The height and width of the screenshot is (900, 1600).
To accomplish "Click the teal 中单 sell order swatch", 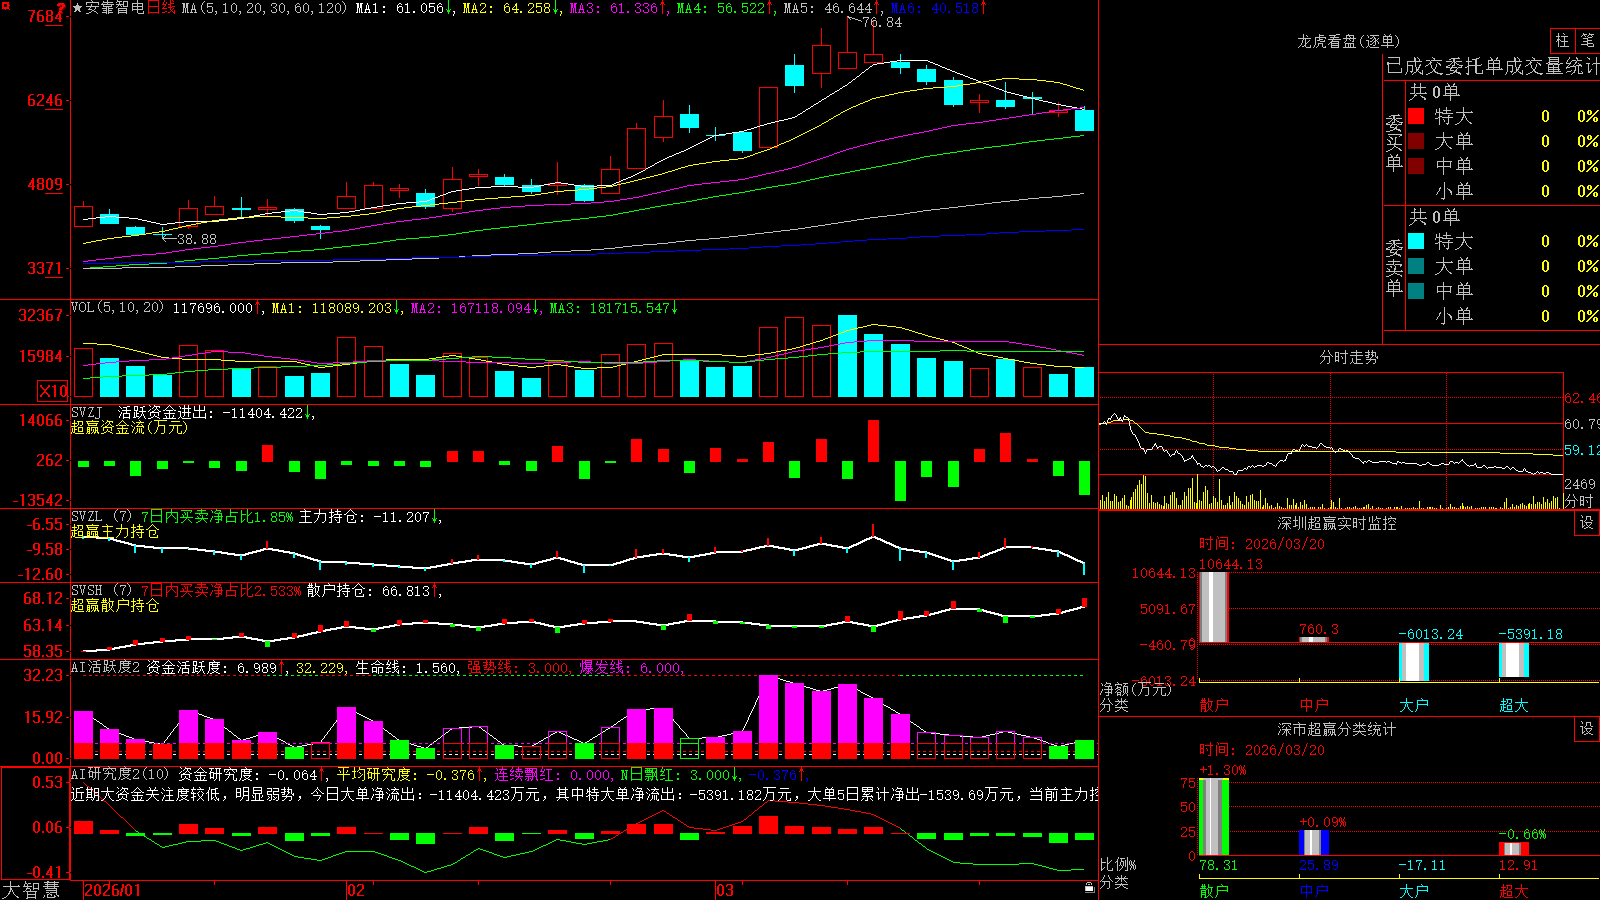I will [x=1416, y=291].
